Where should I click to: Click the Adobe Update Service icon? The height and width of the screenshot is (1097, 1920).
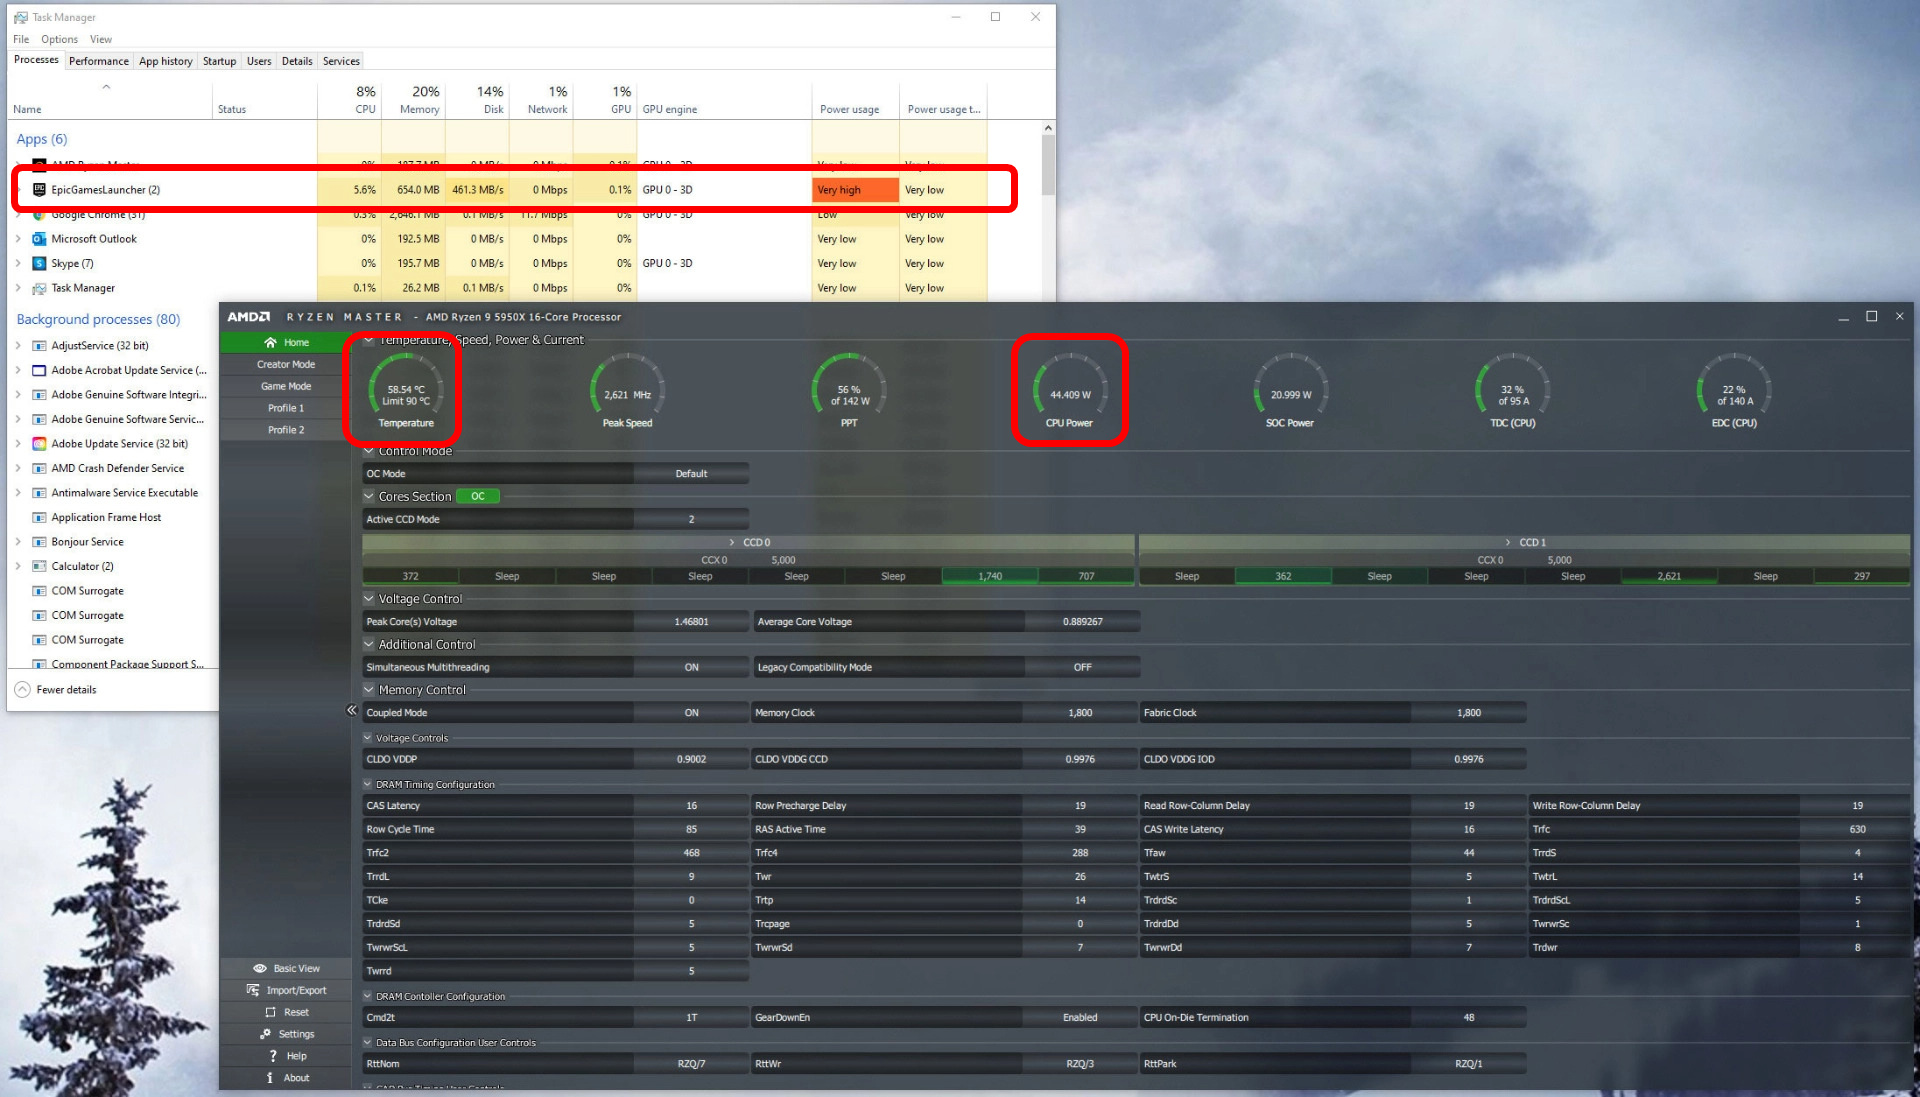point(39,444)
